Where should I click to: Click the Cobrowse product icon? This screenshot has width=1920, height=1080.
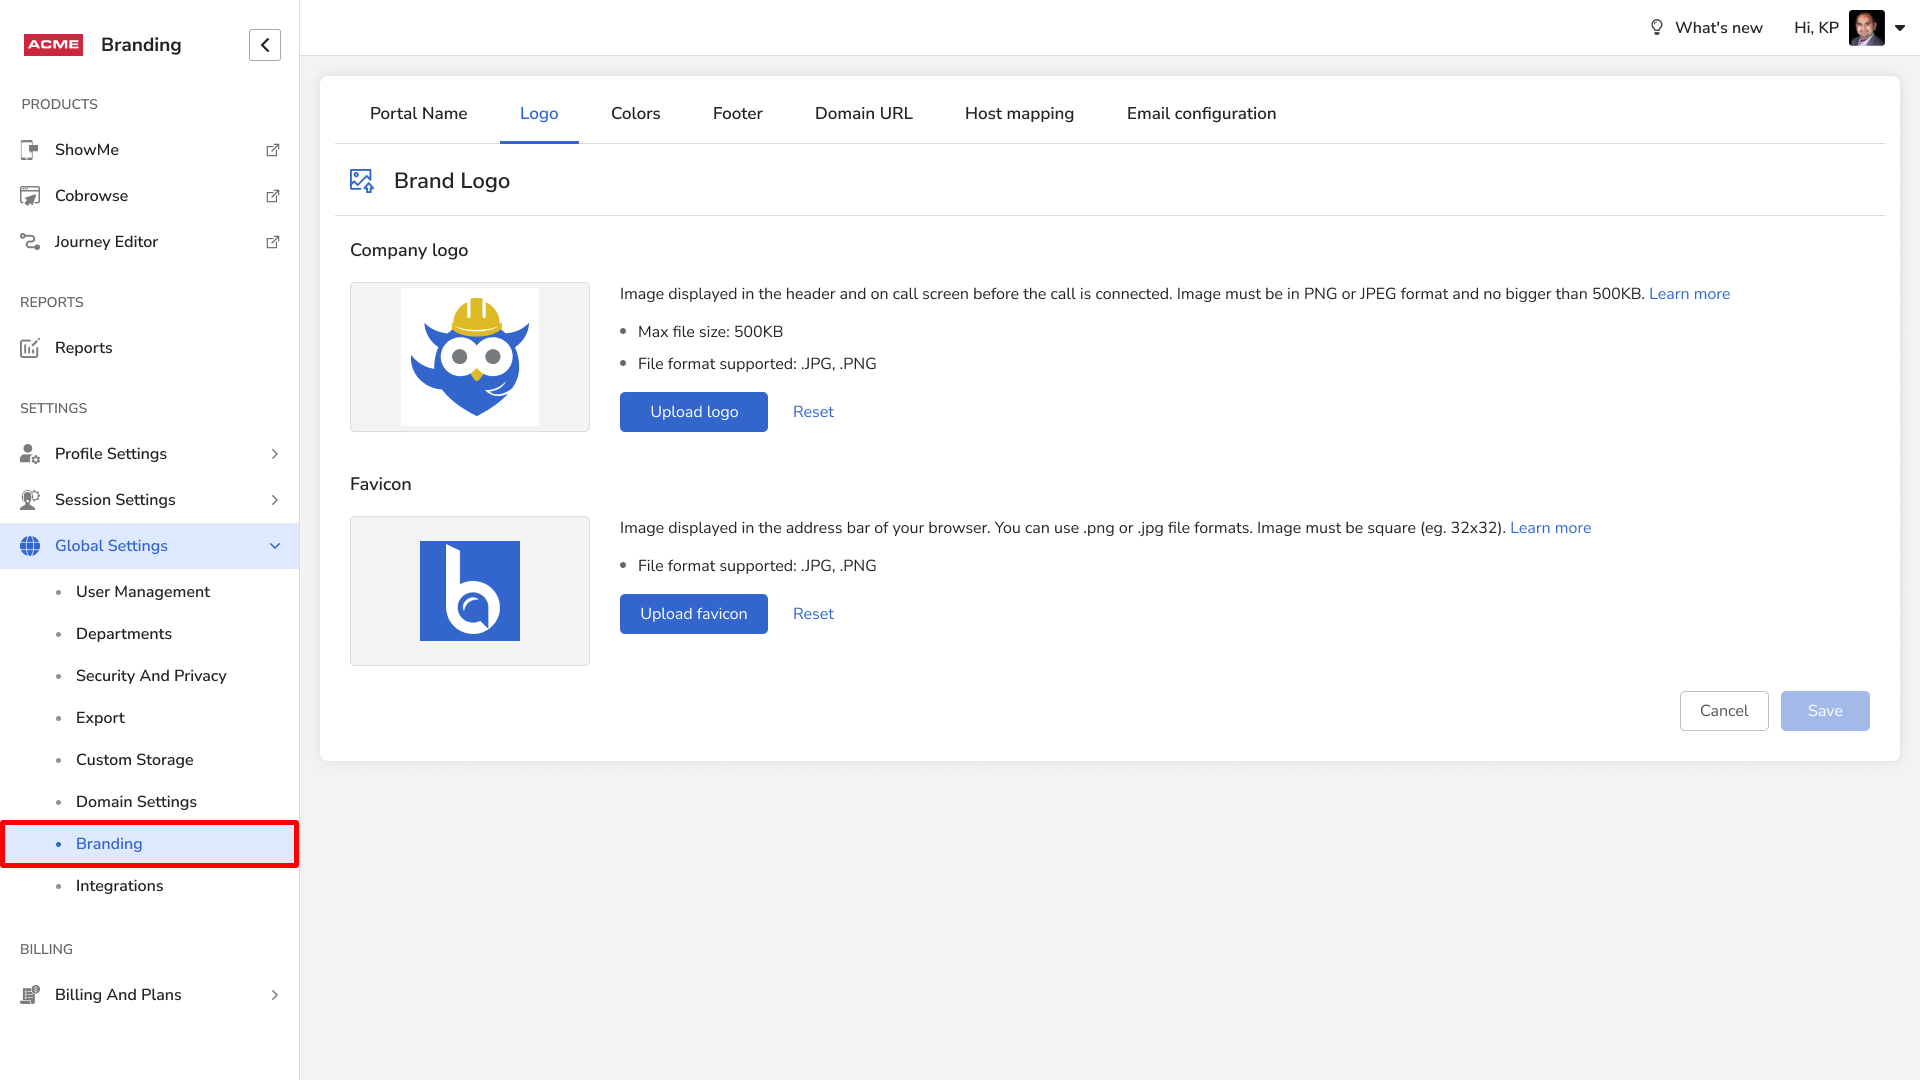30,196
